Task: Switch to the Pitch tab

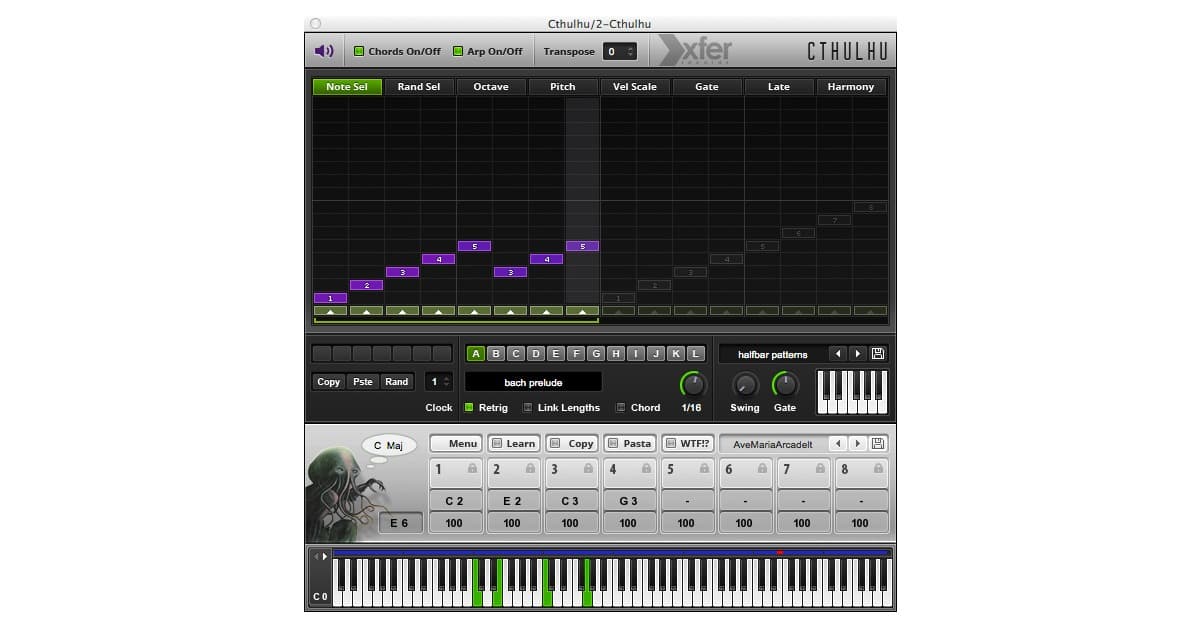Action: click(563, 86)
